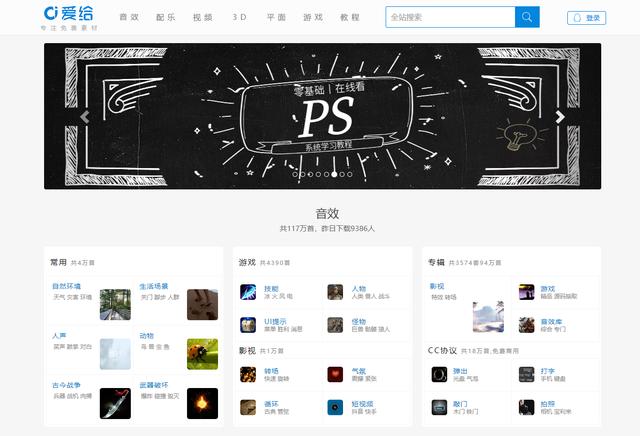Open the 游戏 link under 专辑
Image resolution: width=640 pixels, height=436 pixels.
[548, 289]
